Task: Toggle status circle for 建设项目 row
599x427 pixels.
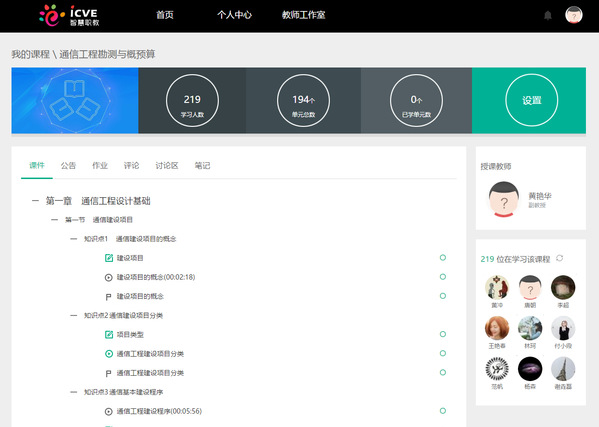Action: [443, 257]
